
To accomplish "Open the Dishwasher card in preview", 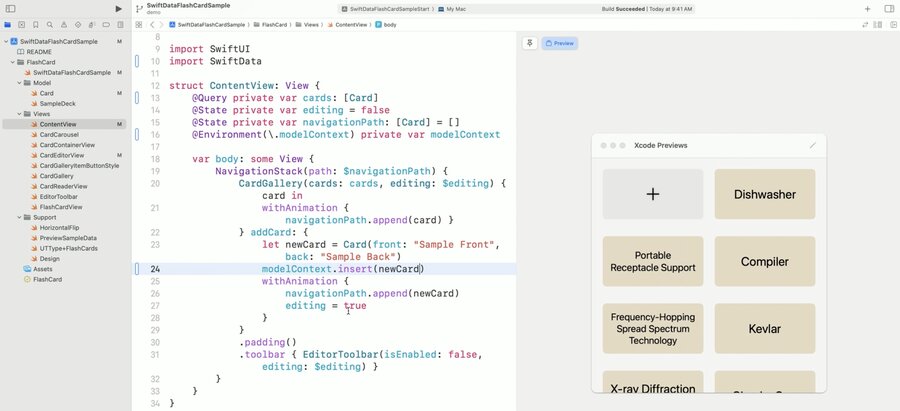I will point(765,194).
